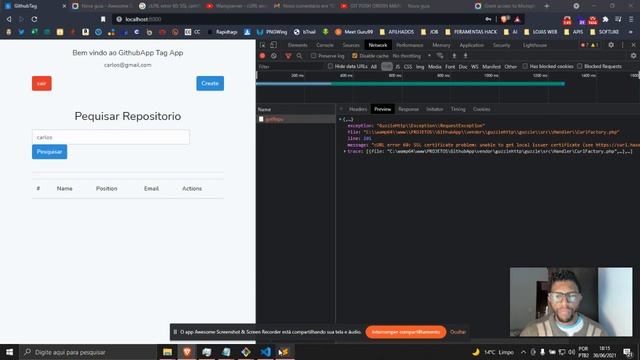The width and height of the screenshot is (640, 360).
Task: Open the Cookies tab of the request
Action: 482,109
